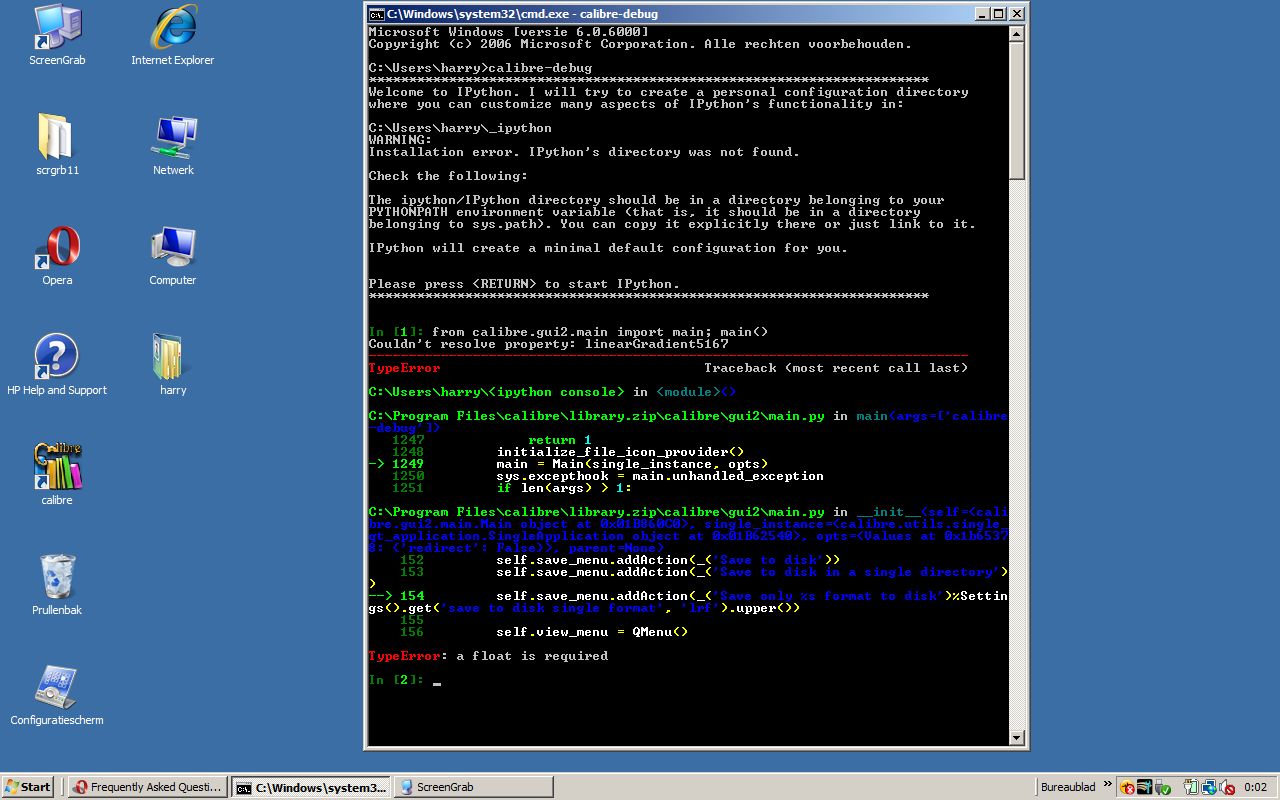This screenshot has width=1280, height=800.
Task: Click the muted volume tray icon
Action: point(1227,787)
